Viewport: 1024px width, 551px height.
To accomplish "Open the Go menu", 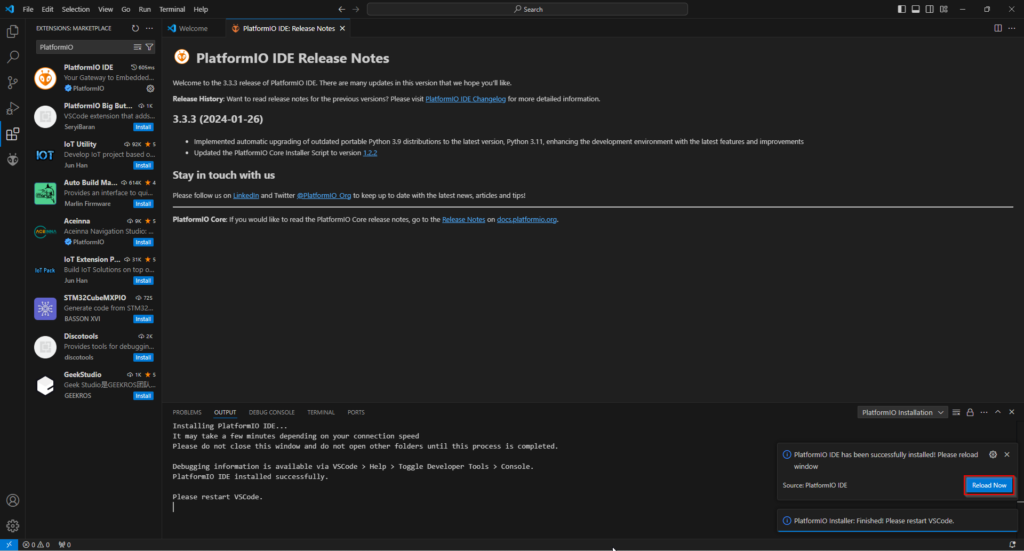I will pyautogui.click(x=125, y=9).
